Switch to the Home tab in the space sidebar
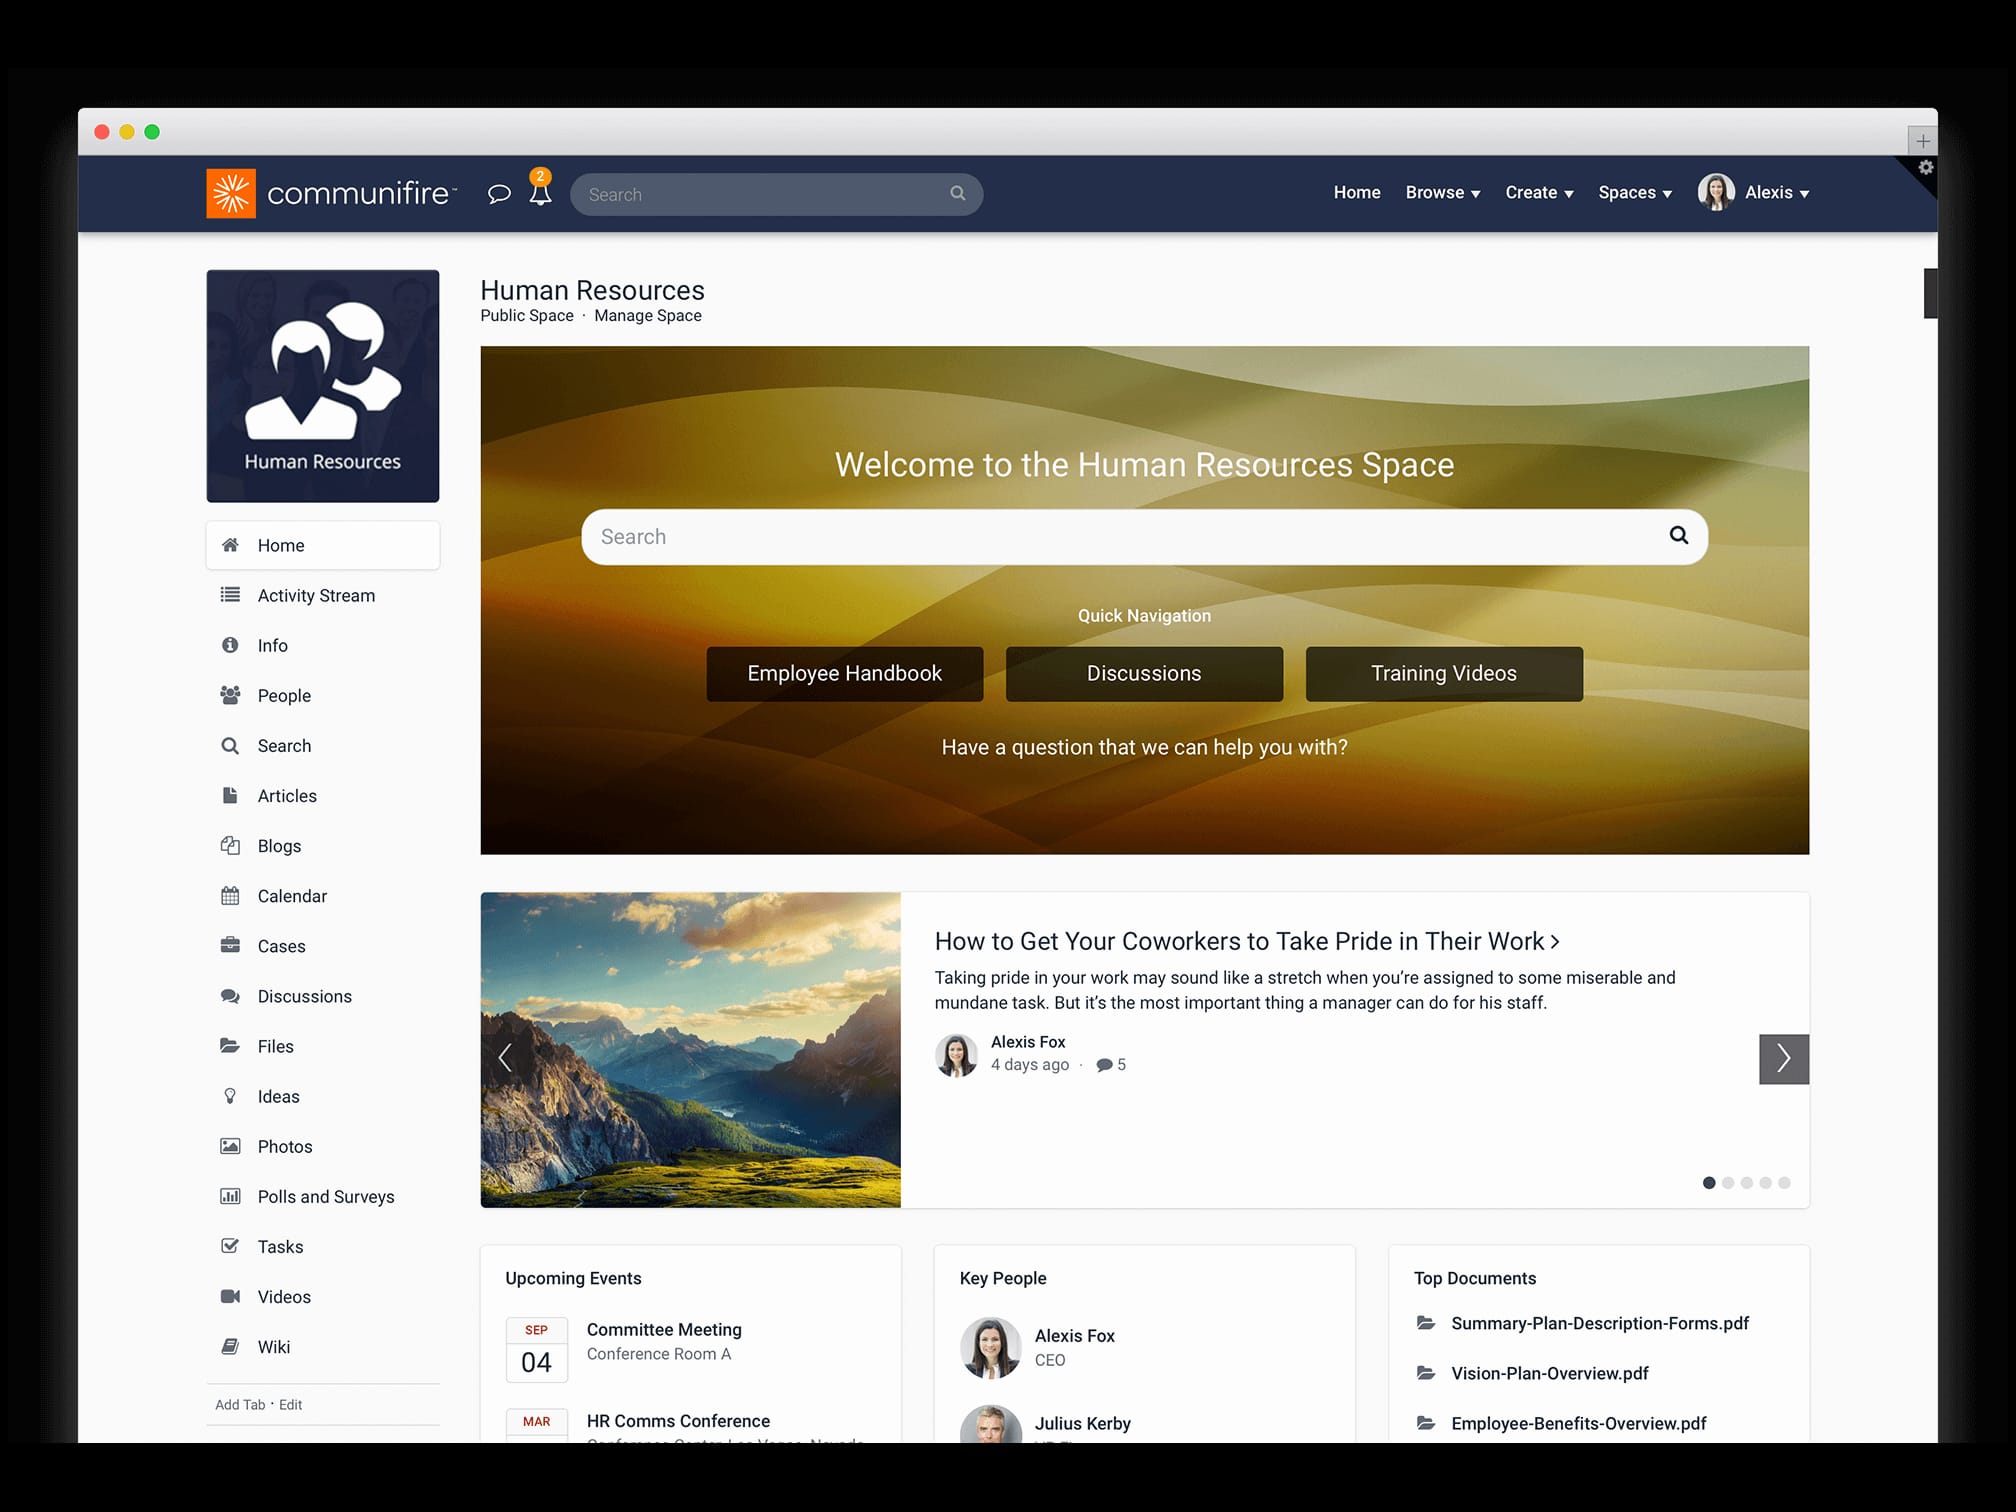 click(x=281, y=545)
